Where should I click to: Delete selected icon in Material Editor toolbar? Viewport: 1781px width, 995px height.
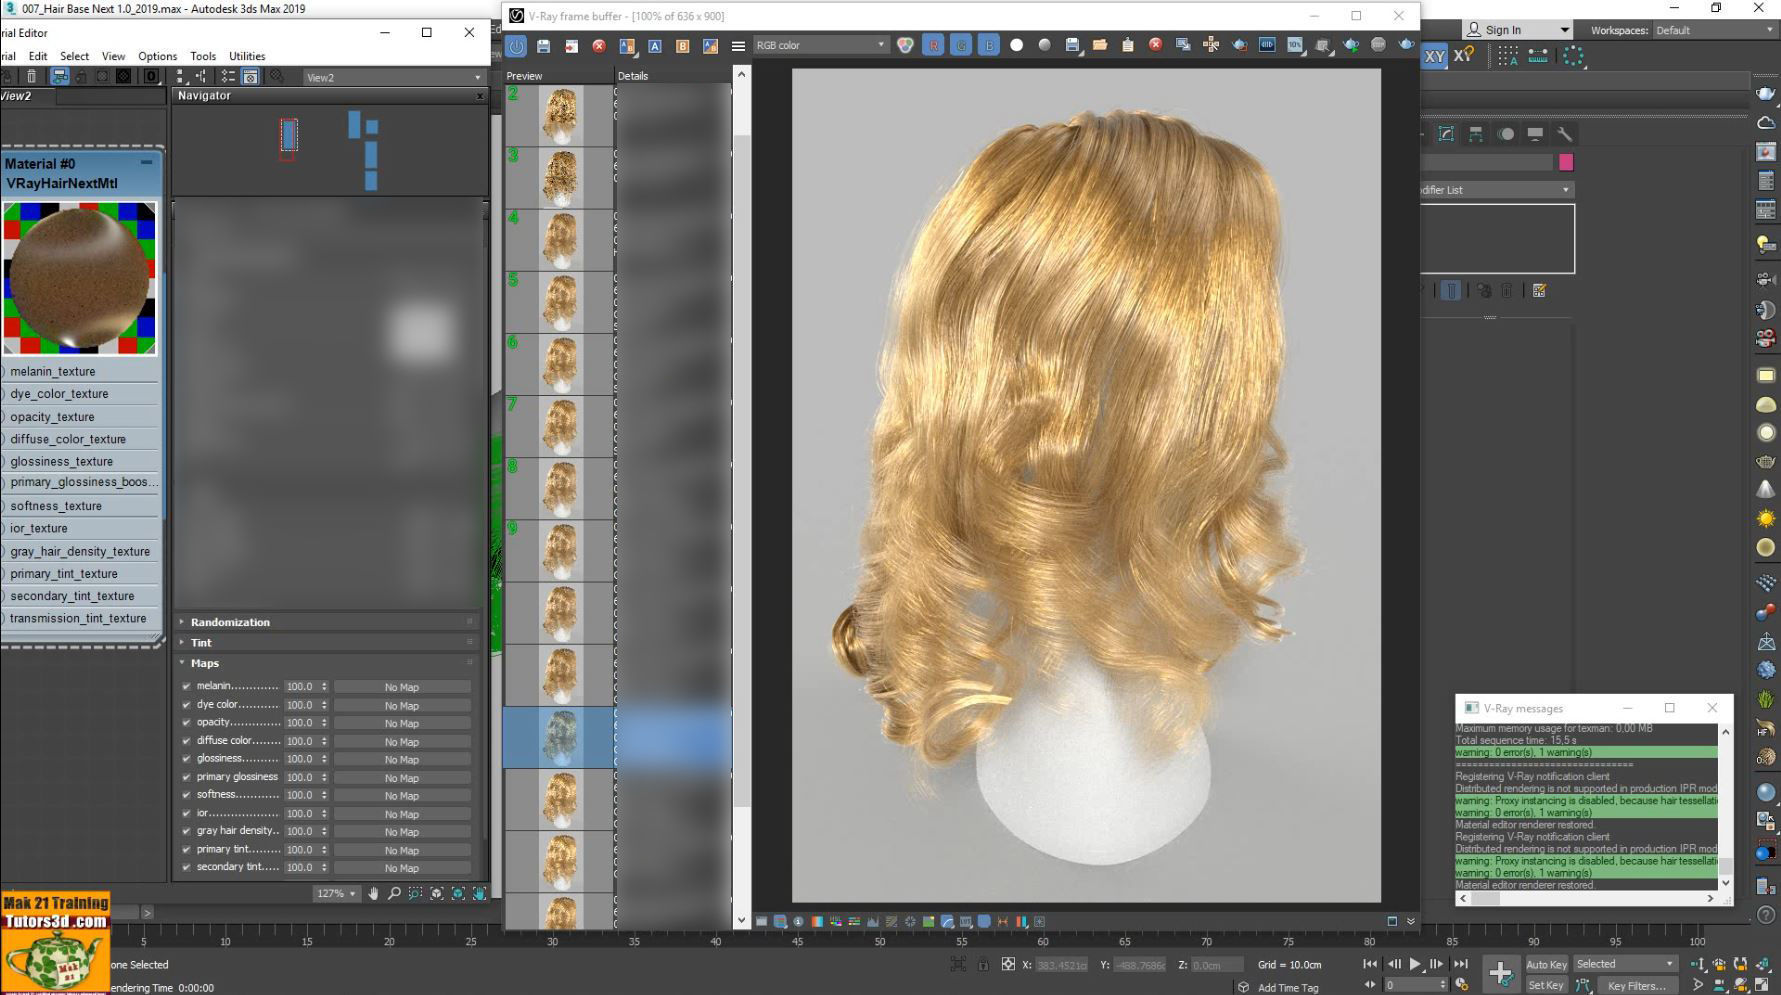pyautogui.click(x=31, y=76)
